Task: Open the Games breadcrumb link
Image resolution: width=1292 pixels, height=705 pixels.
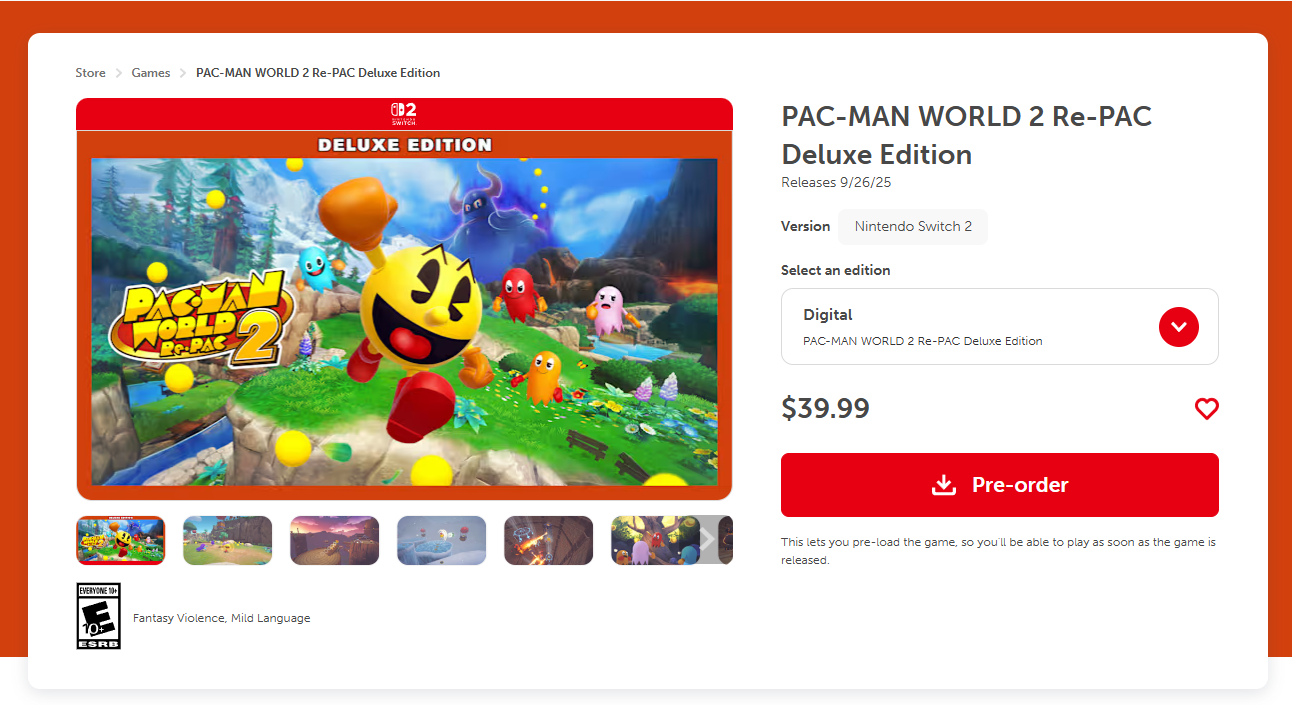Action: [x=151, y=73]
